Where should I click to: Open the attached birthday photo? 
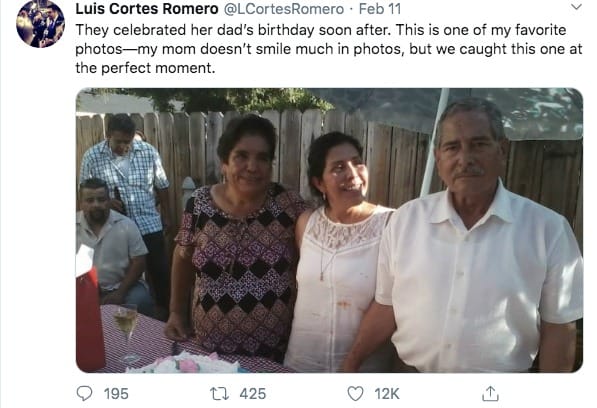329,230
